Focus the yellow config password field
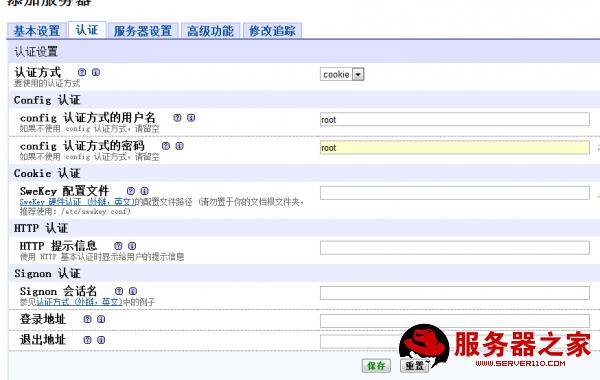This screenshot has height=380, width=600. (x=455, y=148)
